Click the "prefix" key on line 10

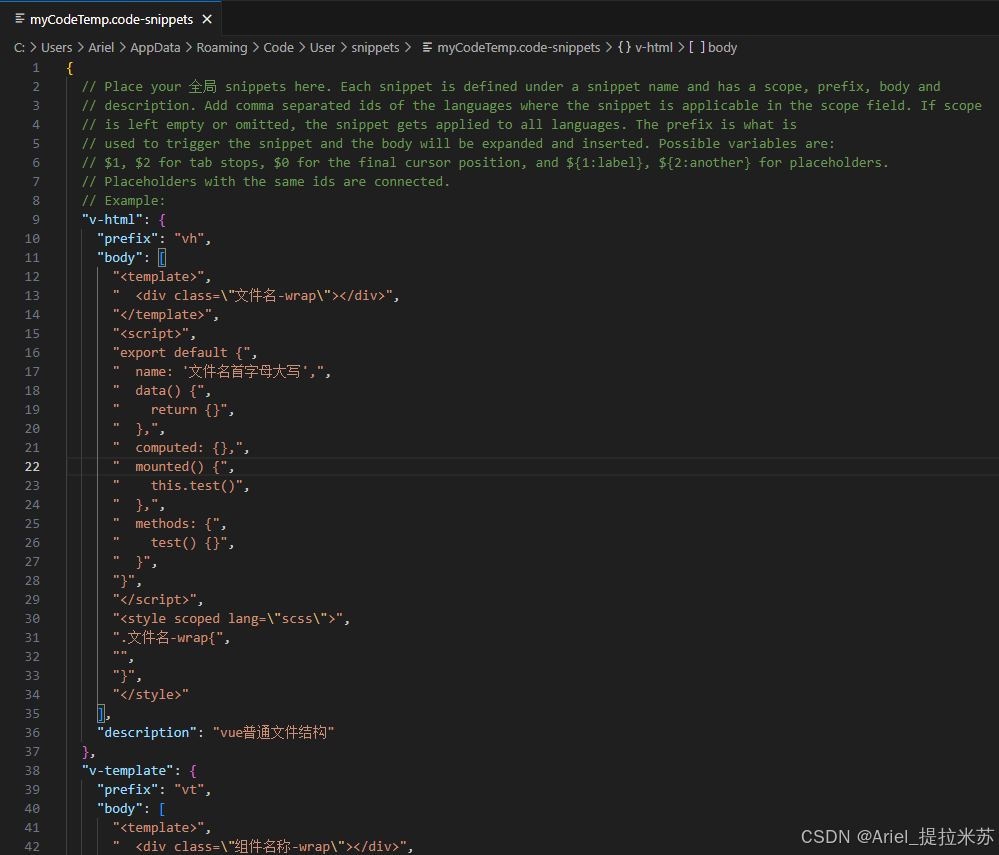pyautogui.click(x=127, y=239)
